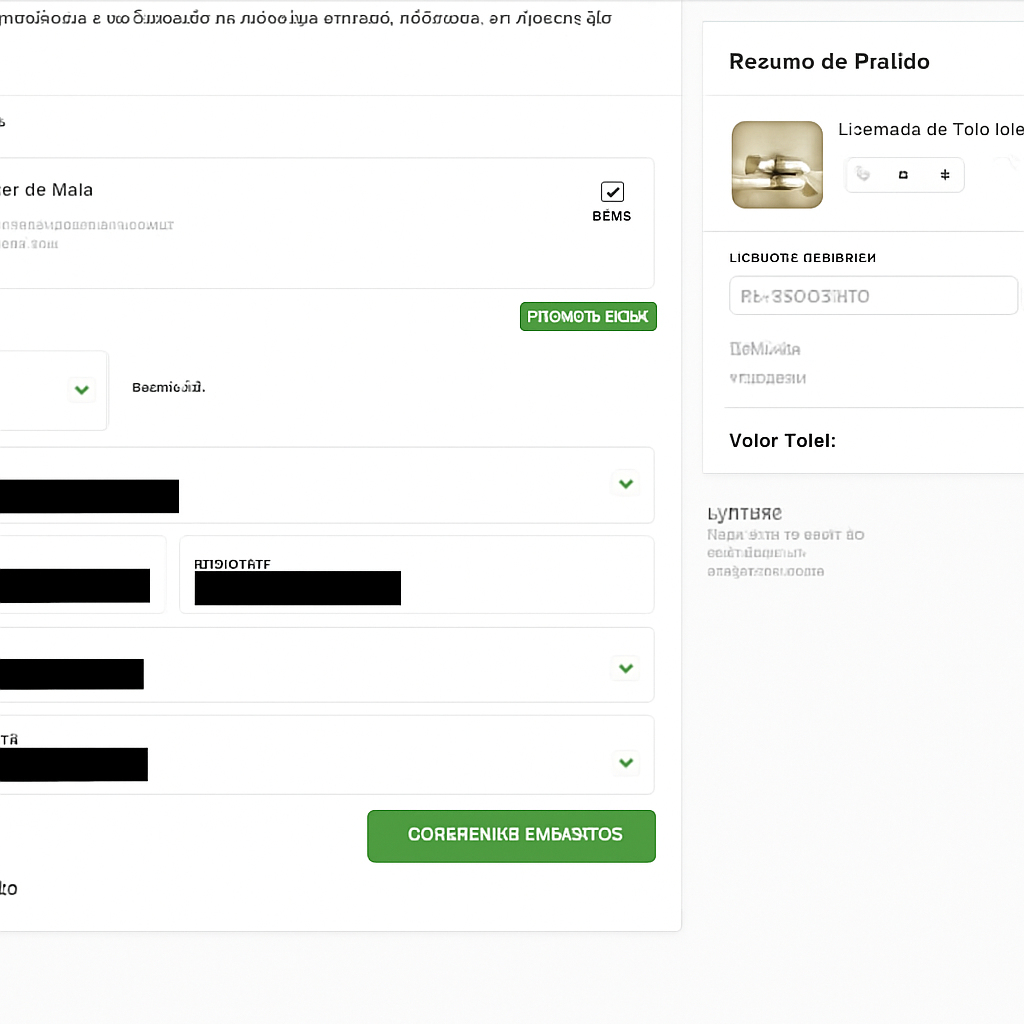Select the product thumbnail in Rezumo de Pralido

tap(777, 164)
